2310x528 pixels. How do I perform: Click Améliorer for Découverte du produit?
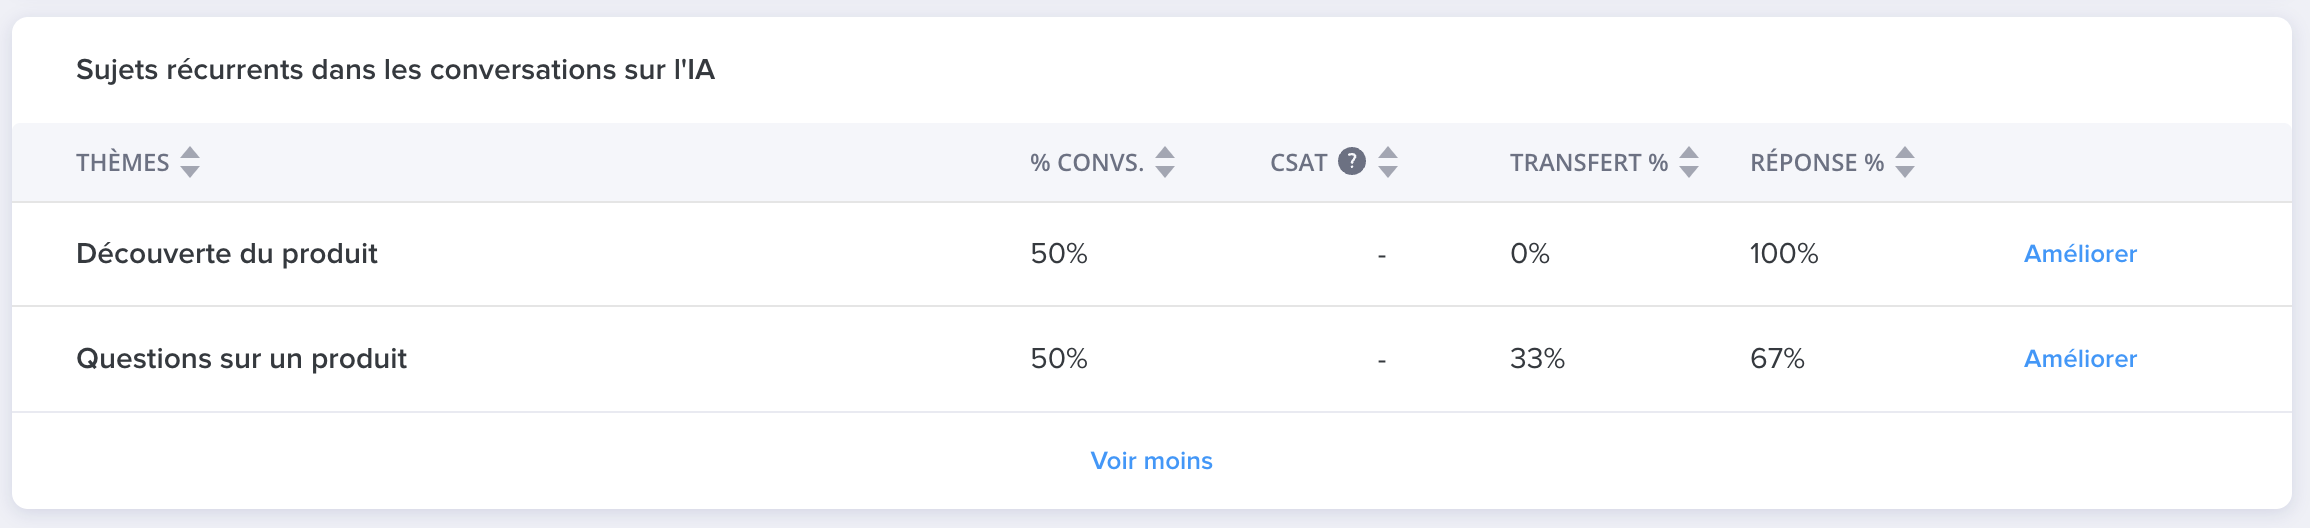[x=2080, y=254]
